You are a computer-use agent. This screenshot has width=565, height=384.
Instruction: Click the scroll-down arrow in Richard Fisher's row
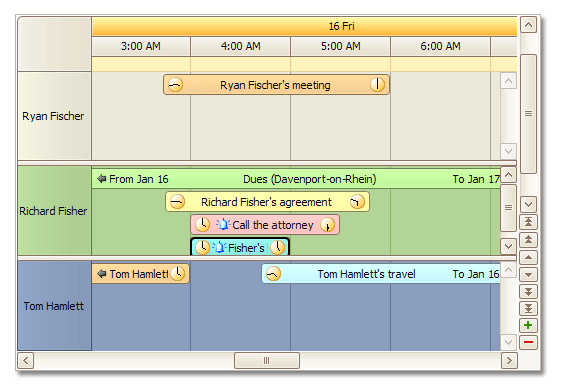point(508,246)
